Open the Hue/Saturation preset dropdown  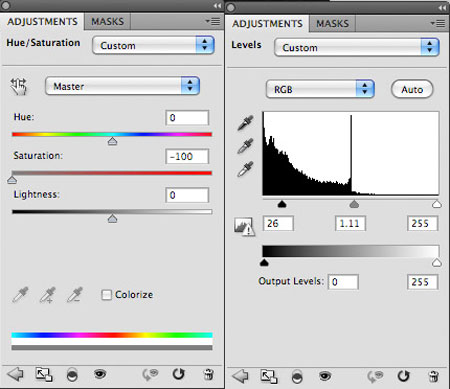pyautogui.click(x=153, y=45)
